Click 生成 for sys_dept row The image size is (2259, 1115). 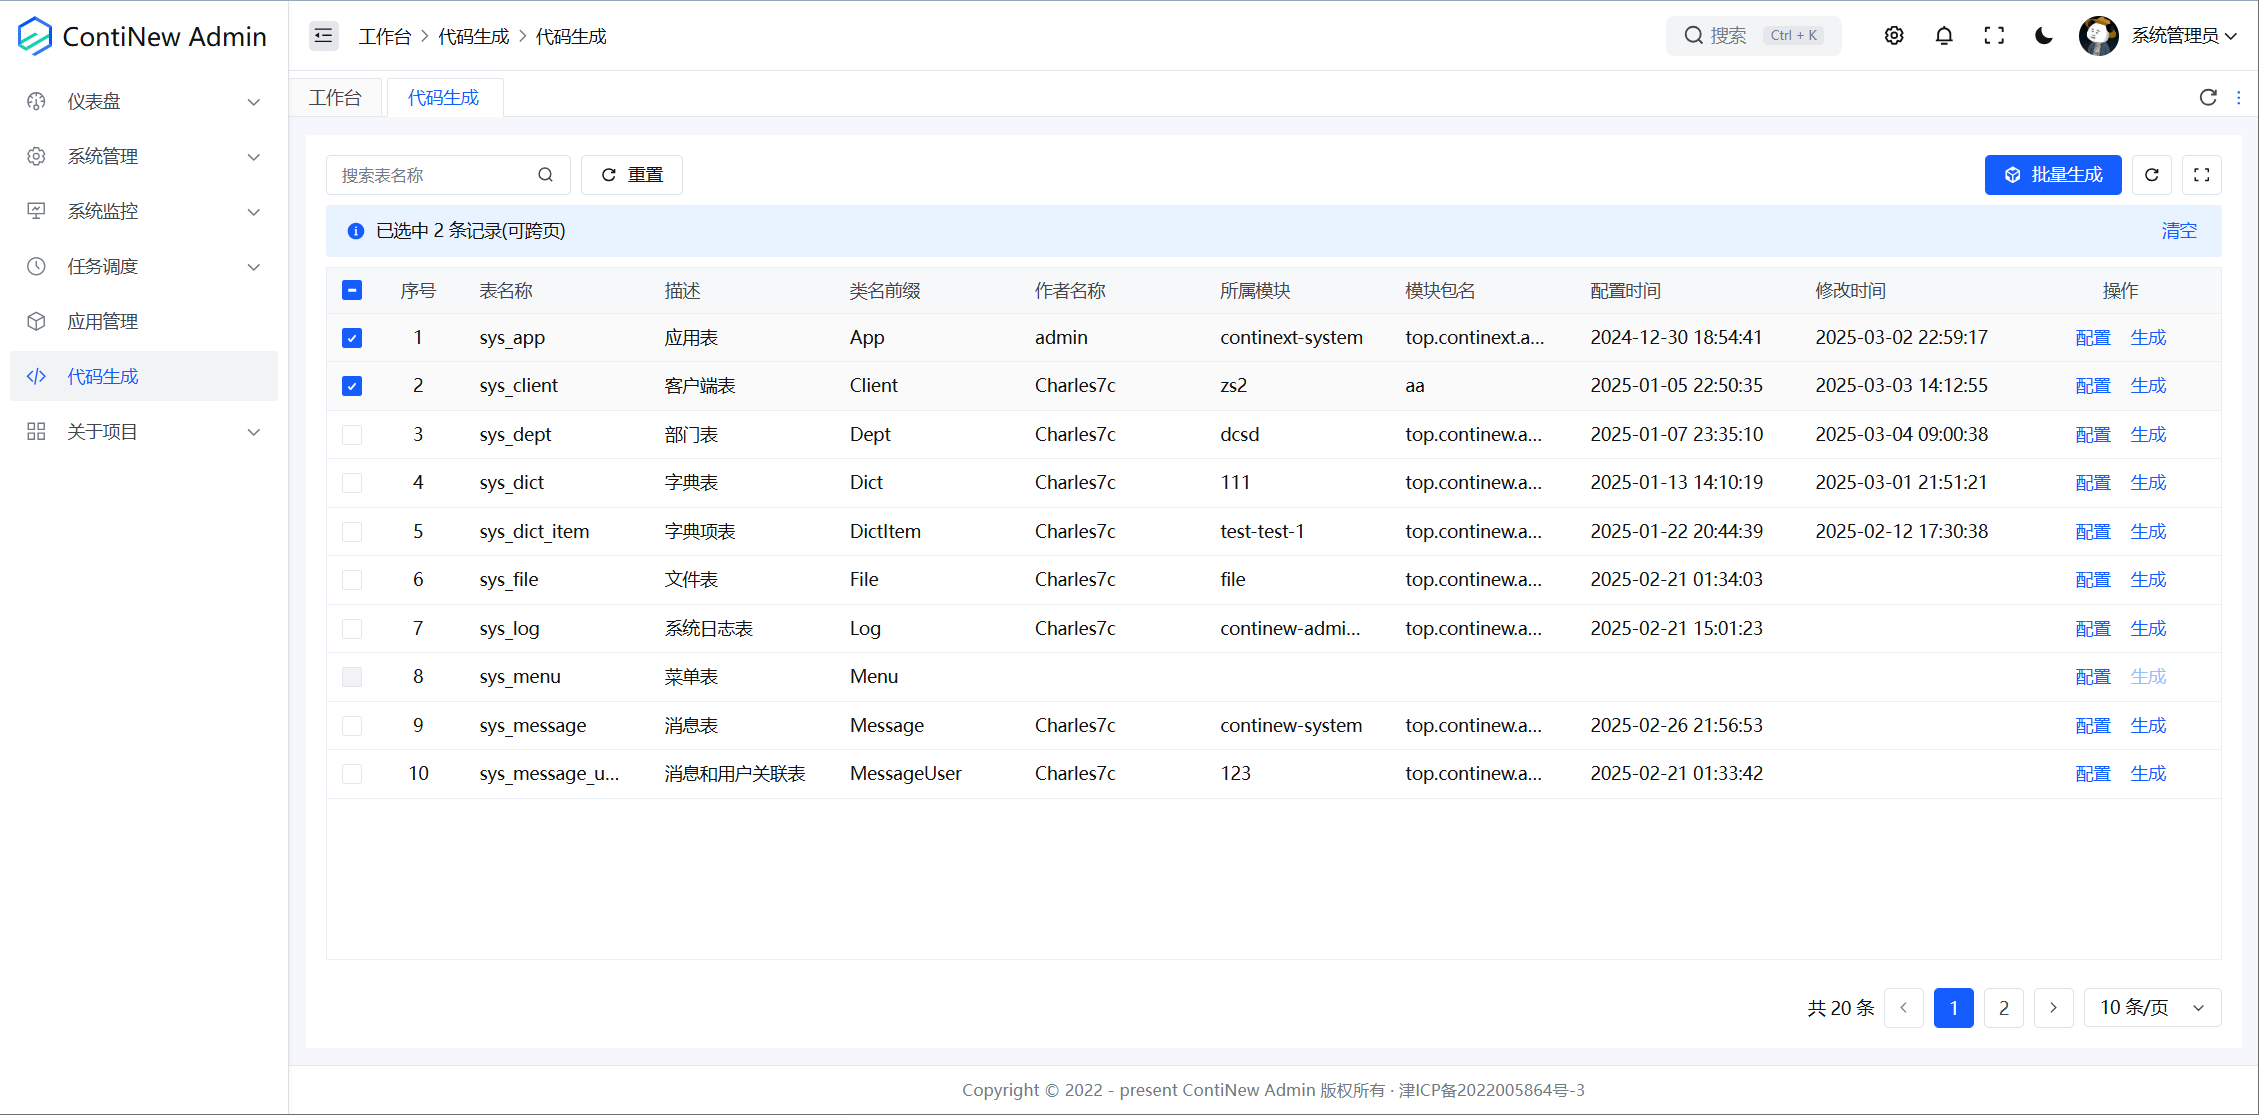coord(2148,435)
